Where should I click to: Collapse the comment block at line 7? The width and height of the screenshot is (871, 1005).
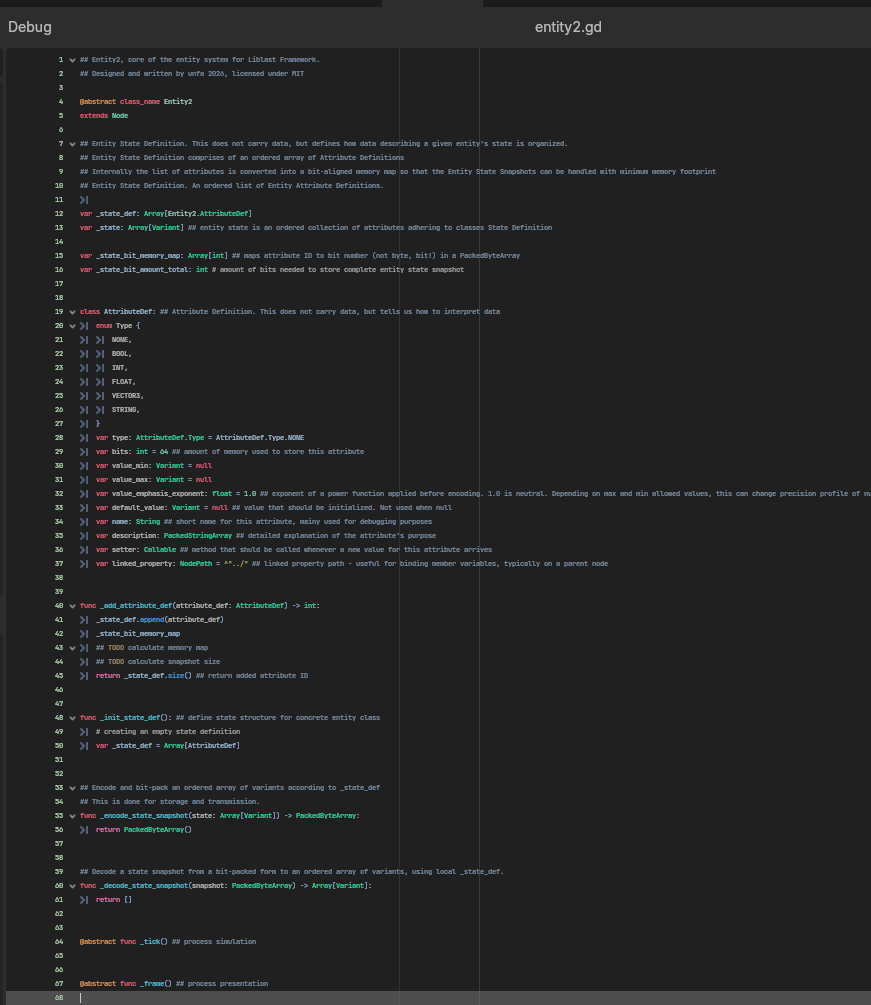[72, 144]
